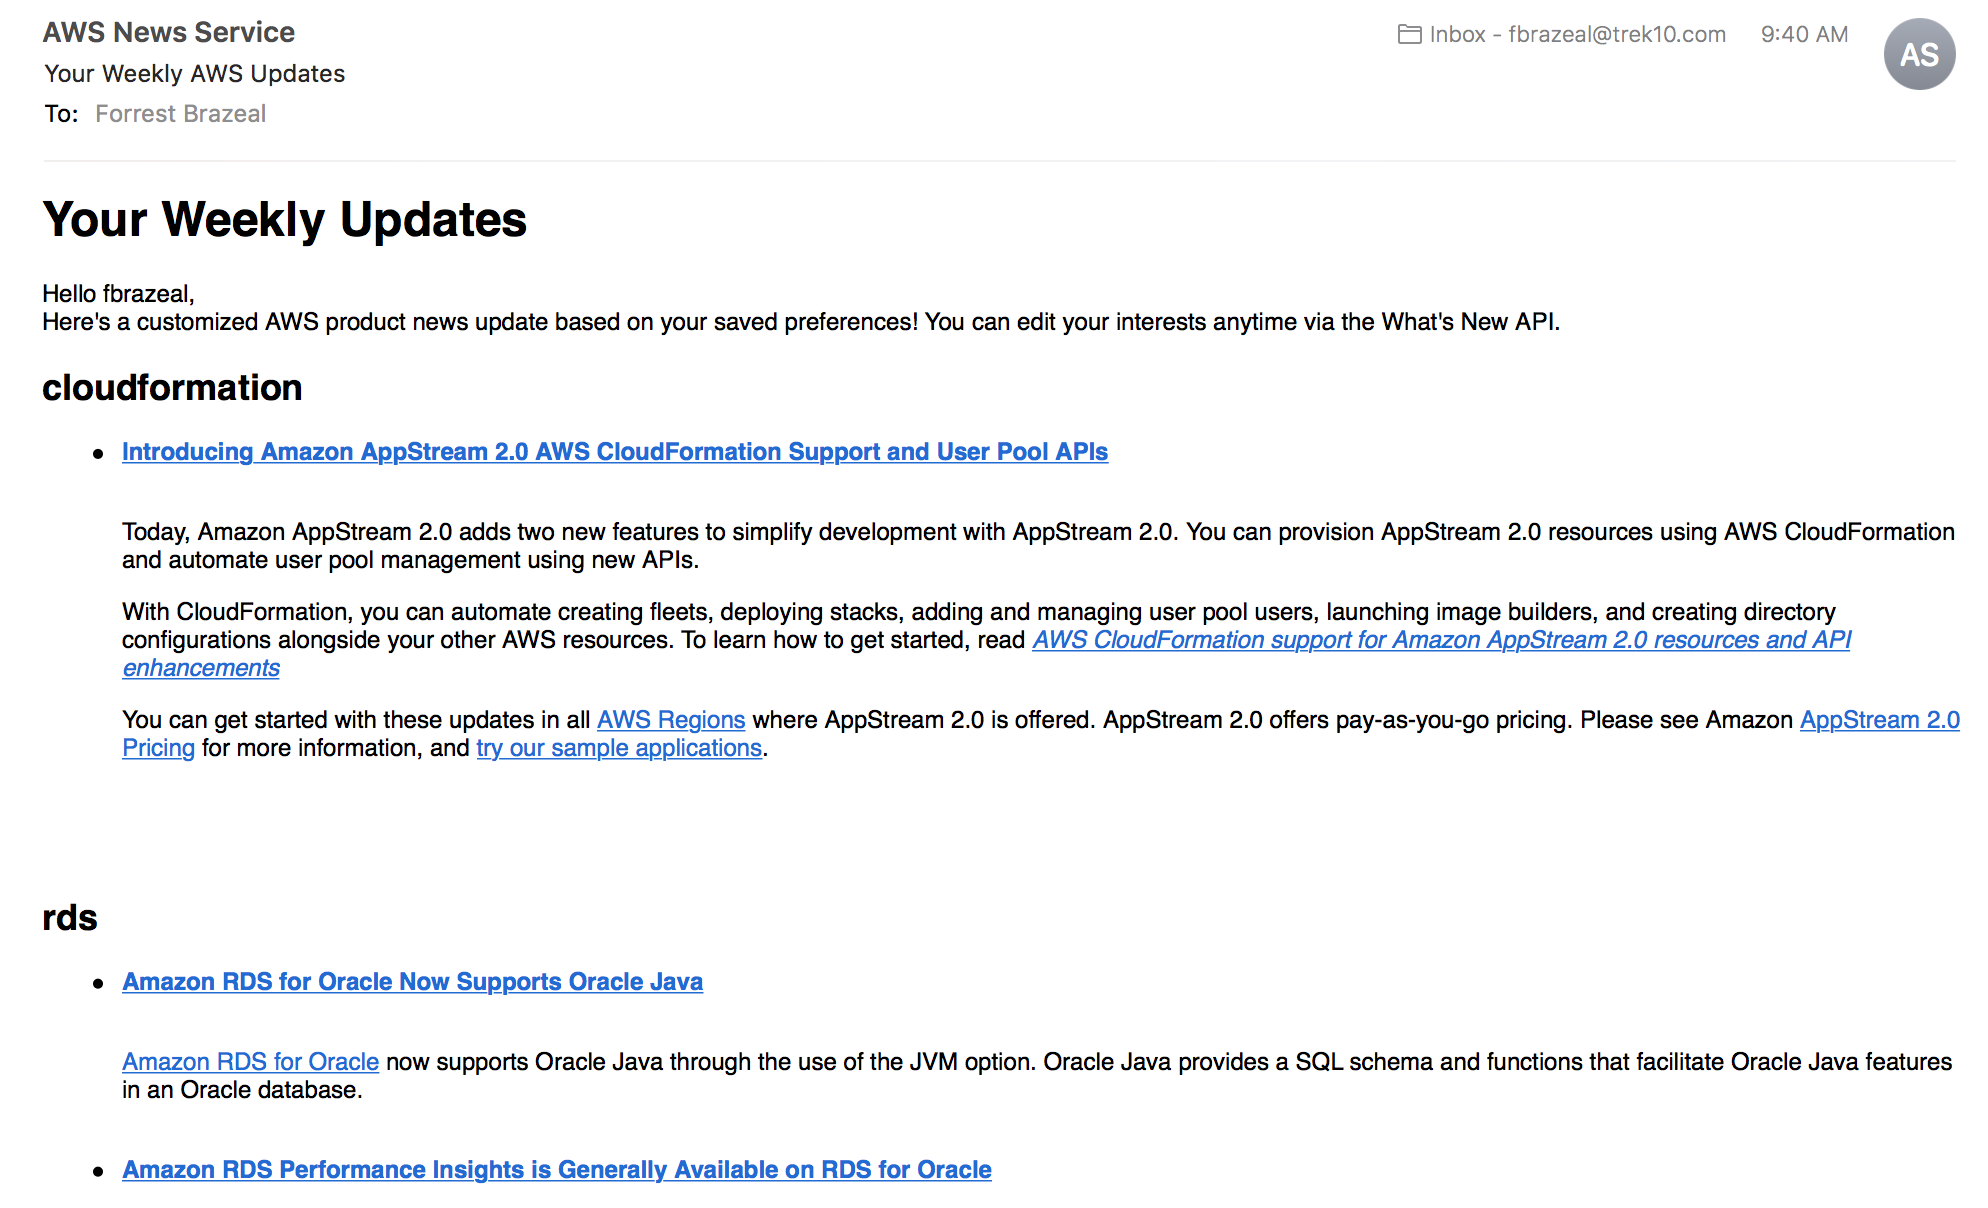Click the To: field label
The image size is (1988, 1208).
(60, 114)
